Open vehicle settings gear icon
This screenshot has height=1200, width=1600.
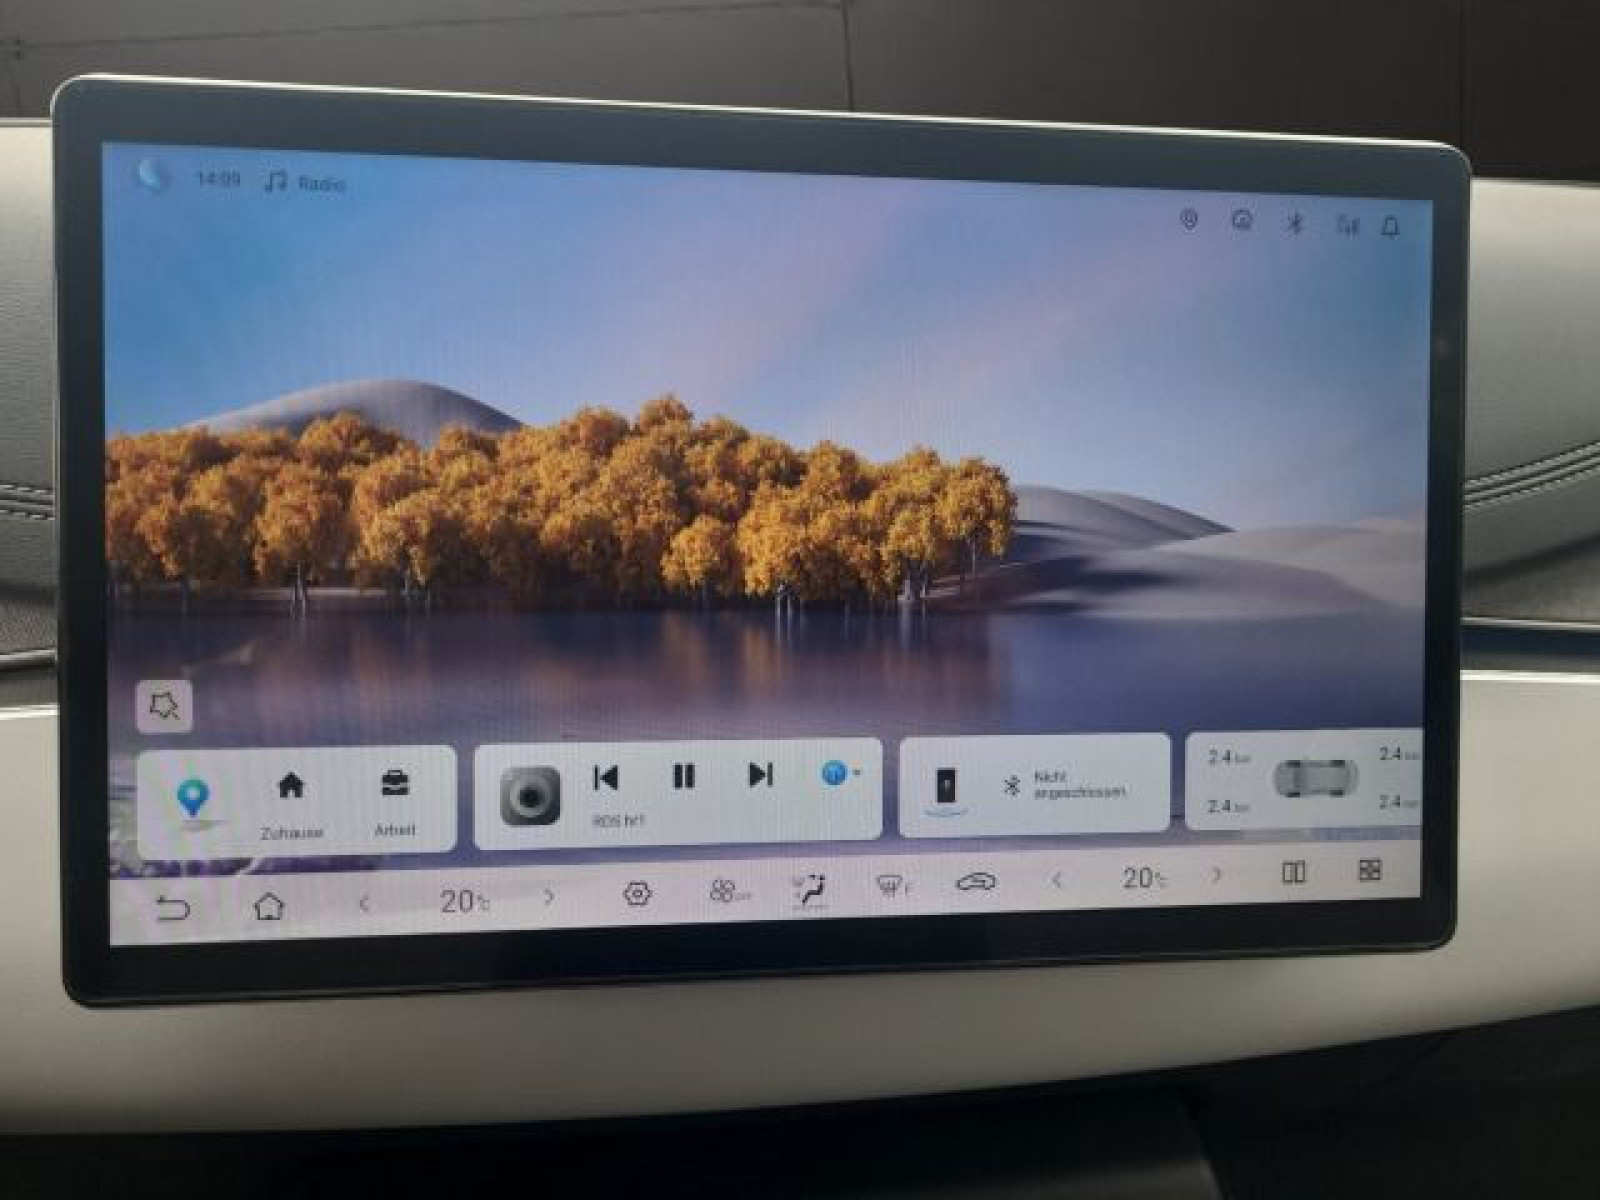pyautogui.click(x=637, y=893)
